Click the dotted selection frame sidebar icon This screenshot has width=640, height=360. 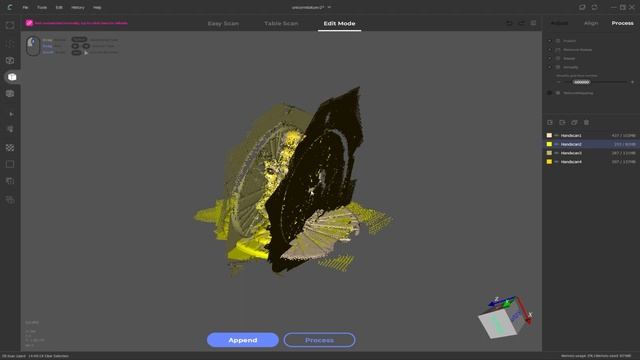[x=10, y=44]
